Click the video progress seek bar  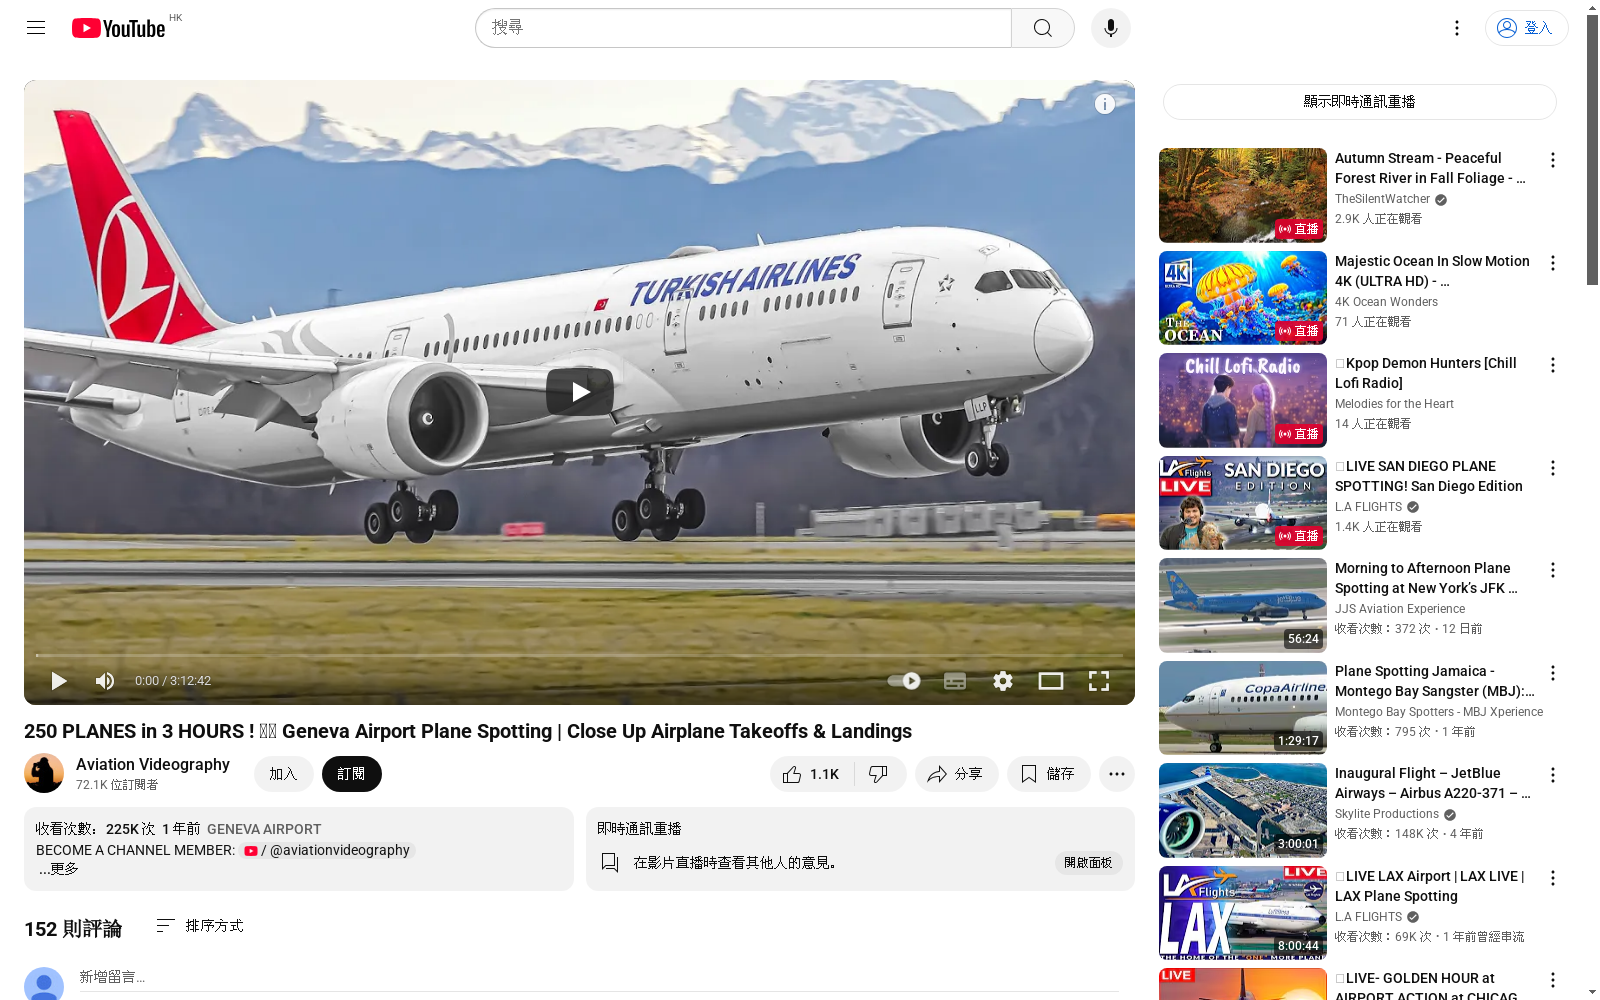tap(579, 655)
